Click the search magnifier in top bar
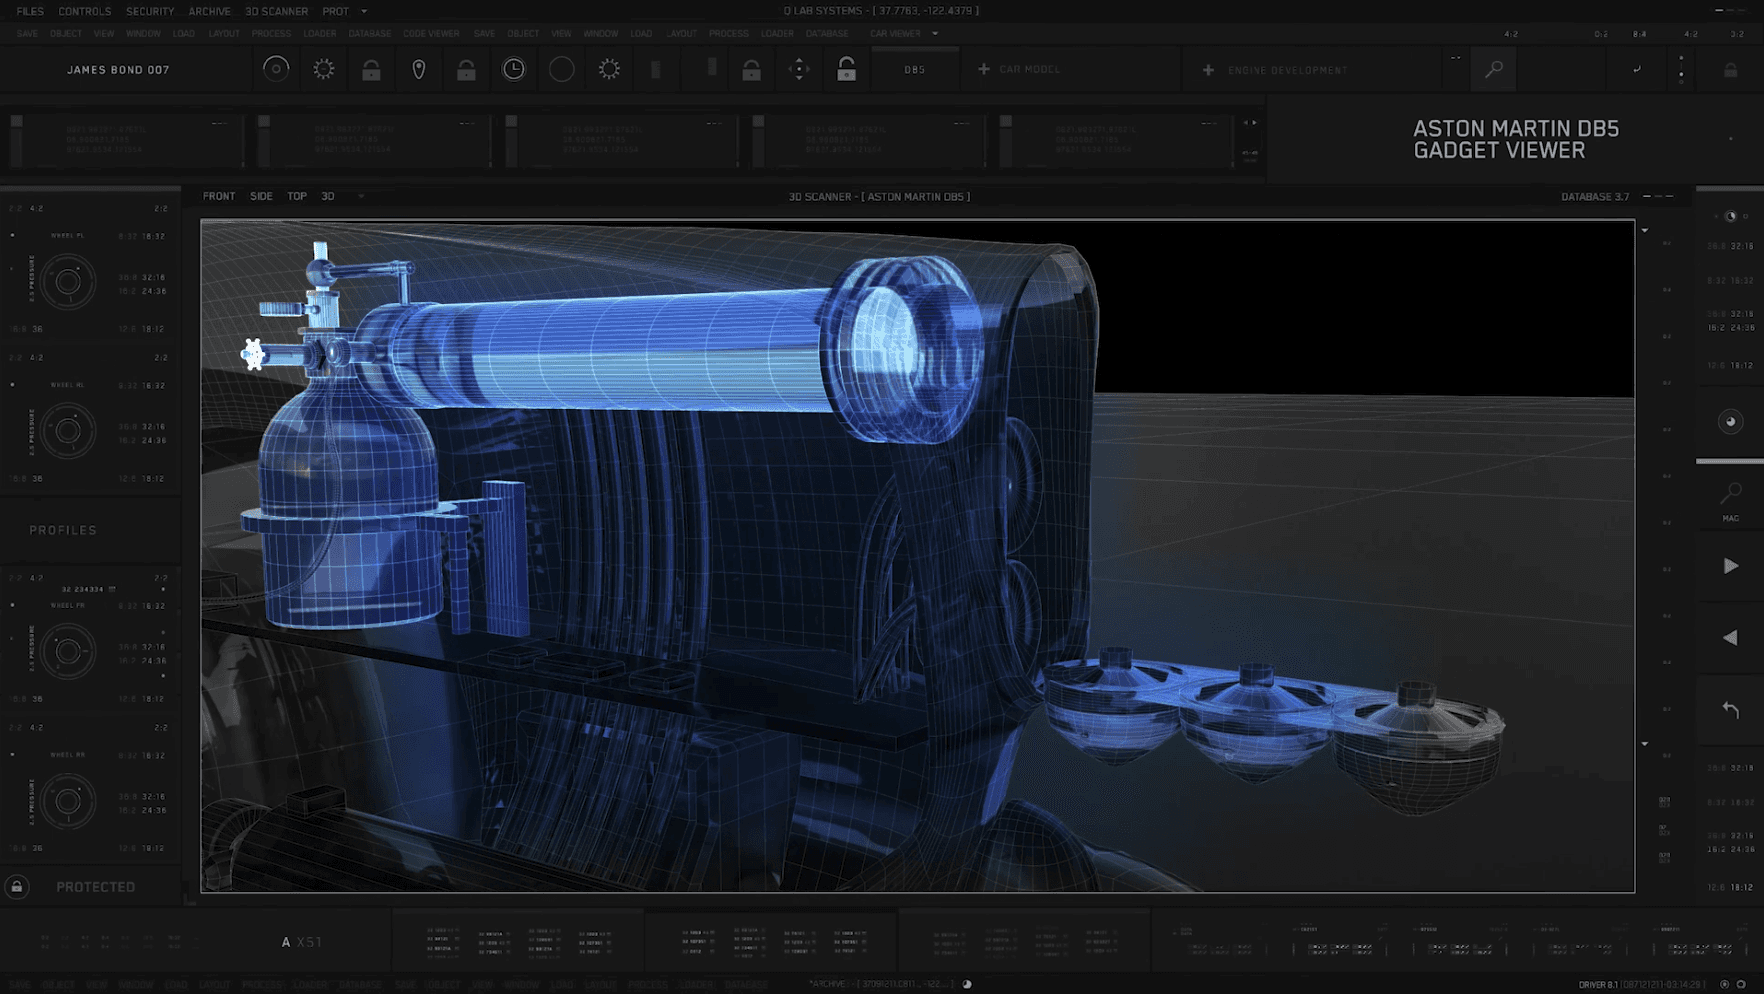 click(x=1494, y=70)
